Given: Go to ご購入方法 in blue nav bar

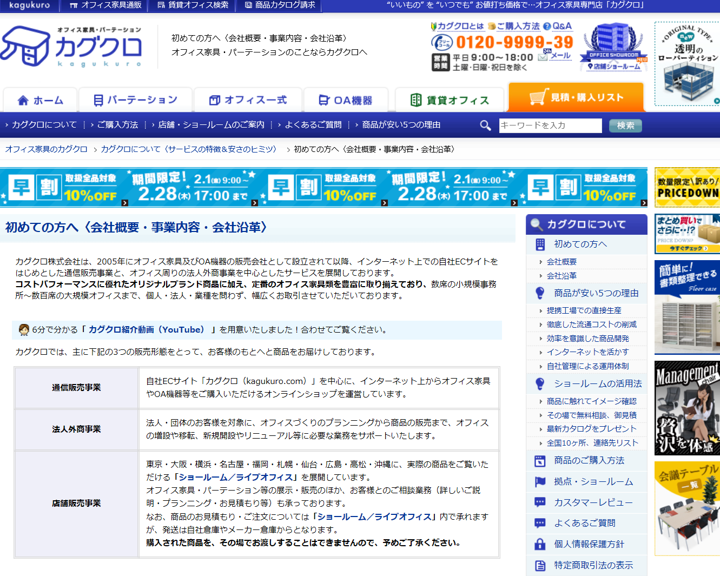Looking at the screenshot, I should pos(117,124).
